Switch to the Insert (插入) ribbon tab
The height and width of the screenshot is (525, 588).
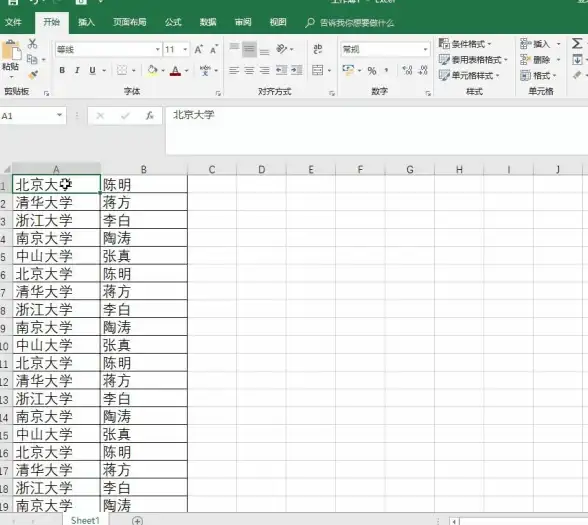coord(86,22)
